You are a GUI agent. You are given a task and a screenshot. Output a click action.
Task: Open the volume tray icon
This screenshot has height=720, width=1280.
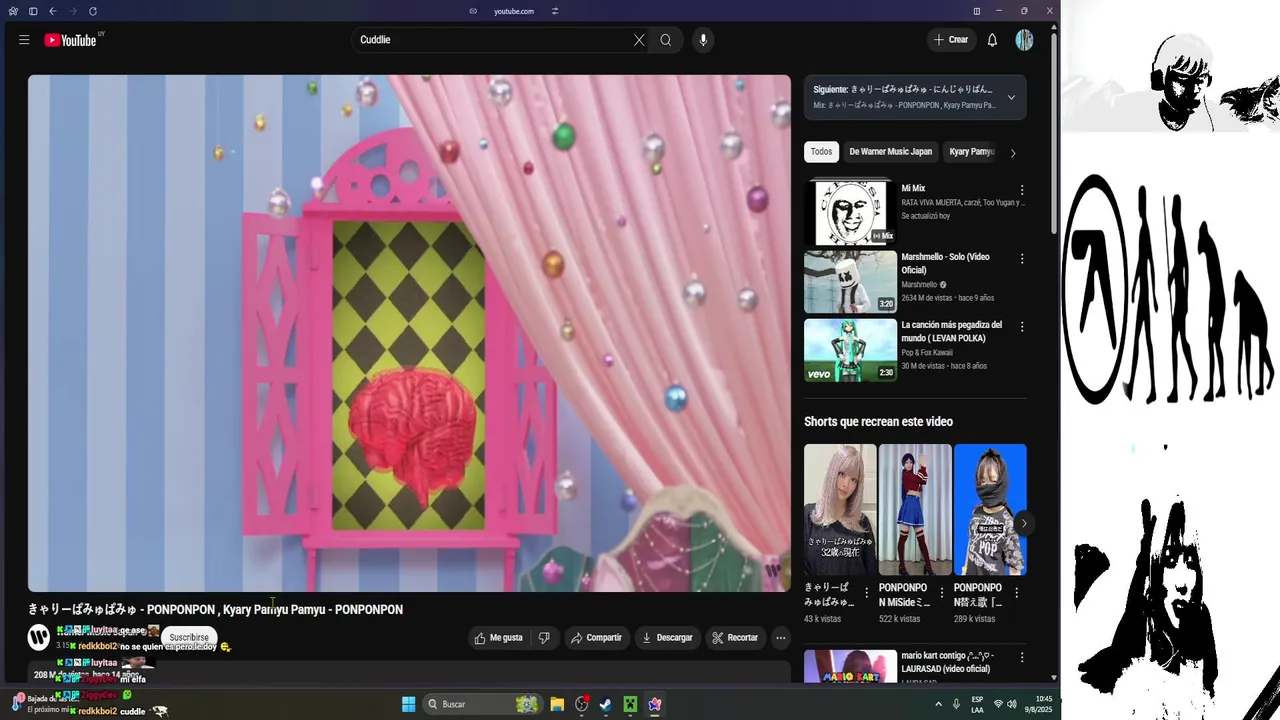pyautogui.click(x=1012, y=704)
